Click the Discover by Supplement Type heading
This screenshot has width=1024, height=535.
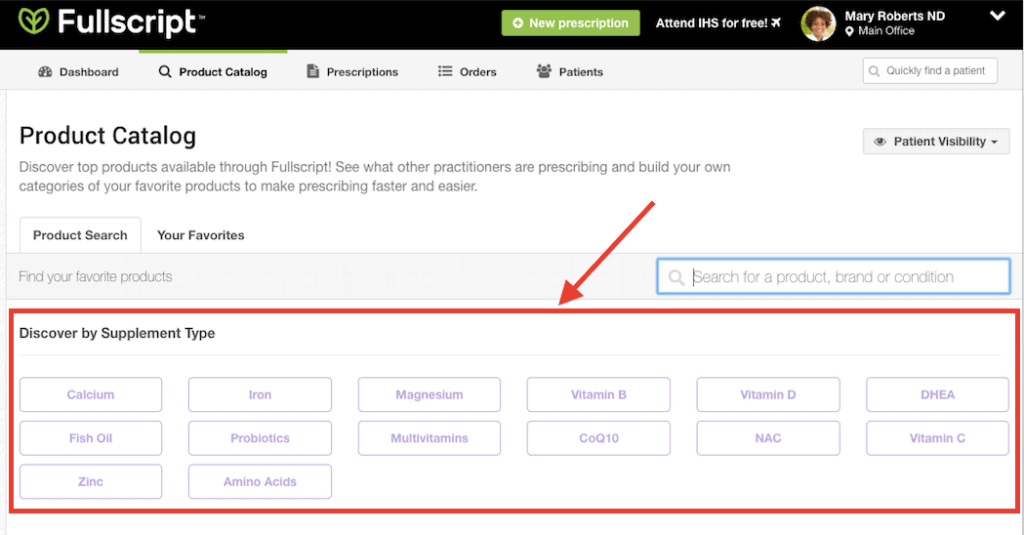(x=117, y=333)
